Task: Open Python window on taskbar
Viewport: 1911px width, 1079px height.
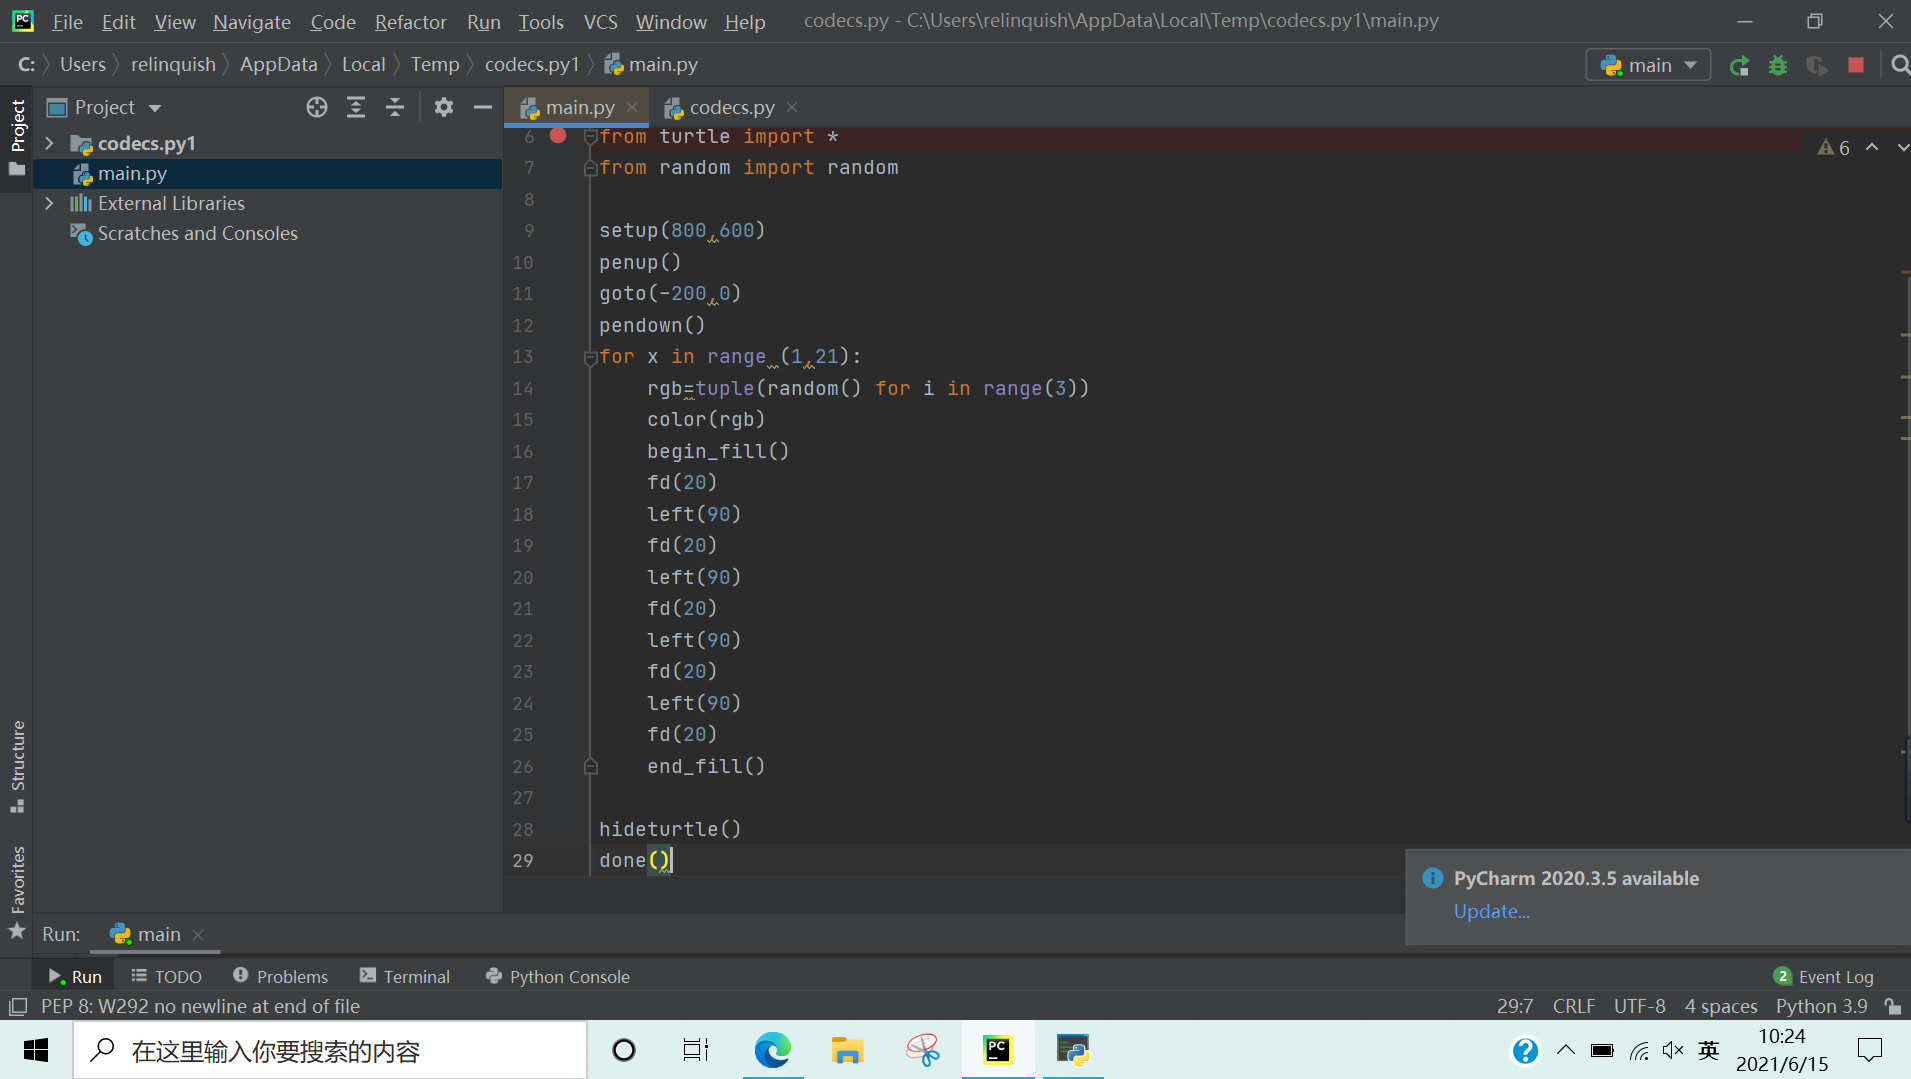Action: [1073, 1050]
